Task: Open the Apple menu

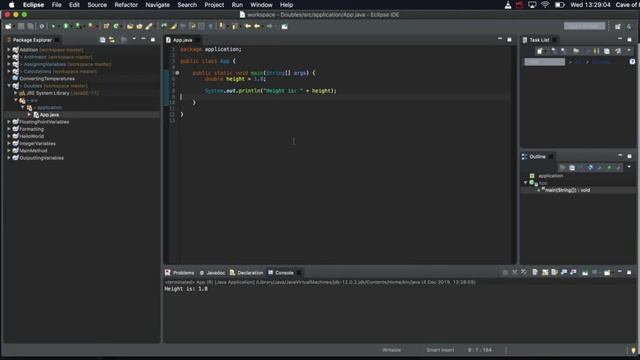Action: (11, 5)
